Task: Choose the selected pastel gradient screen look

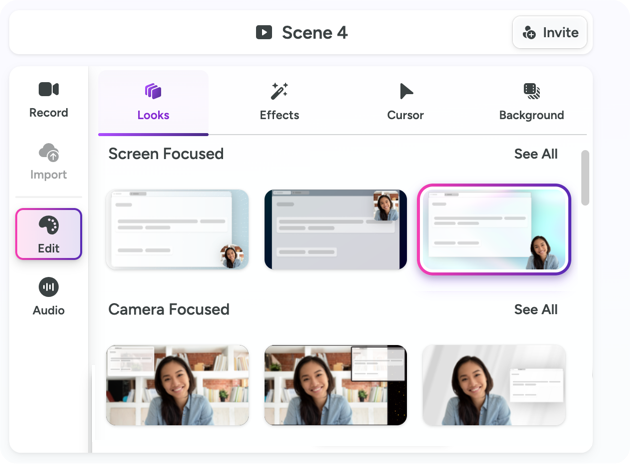Action: [x=494, y=229]
